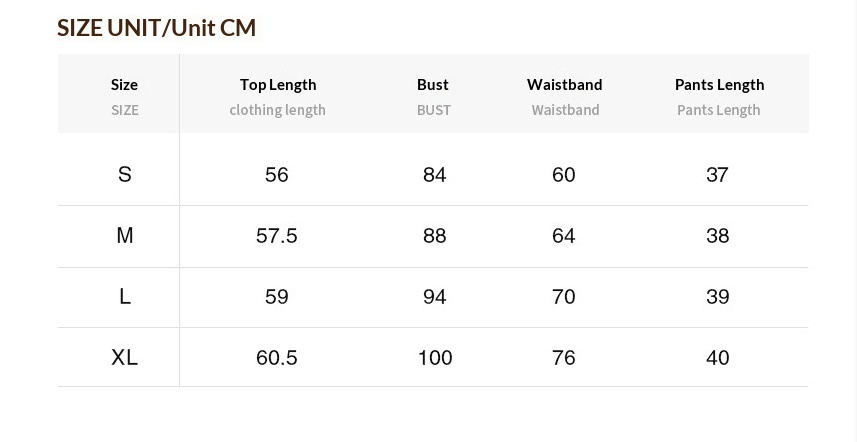
Task: Click the Waistband column header
Action: pyautogui.click(x=565, y=85)
